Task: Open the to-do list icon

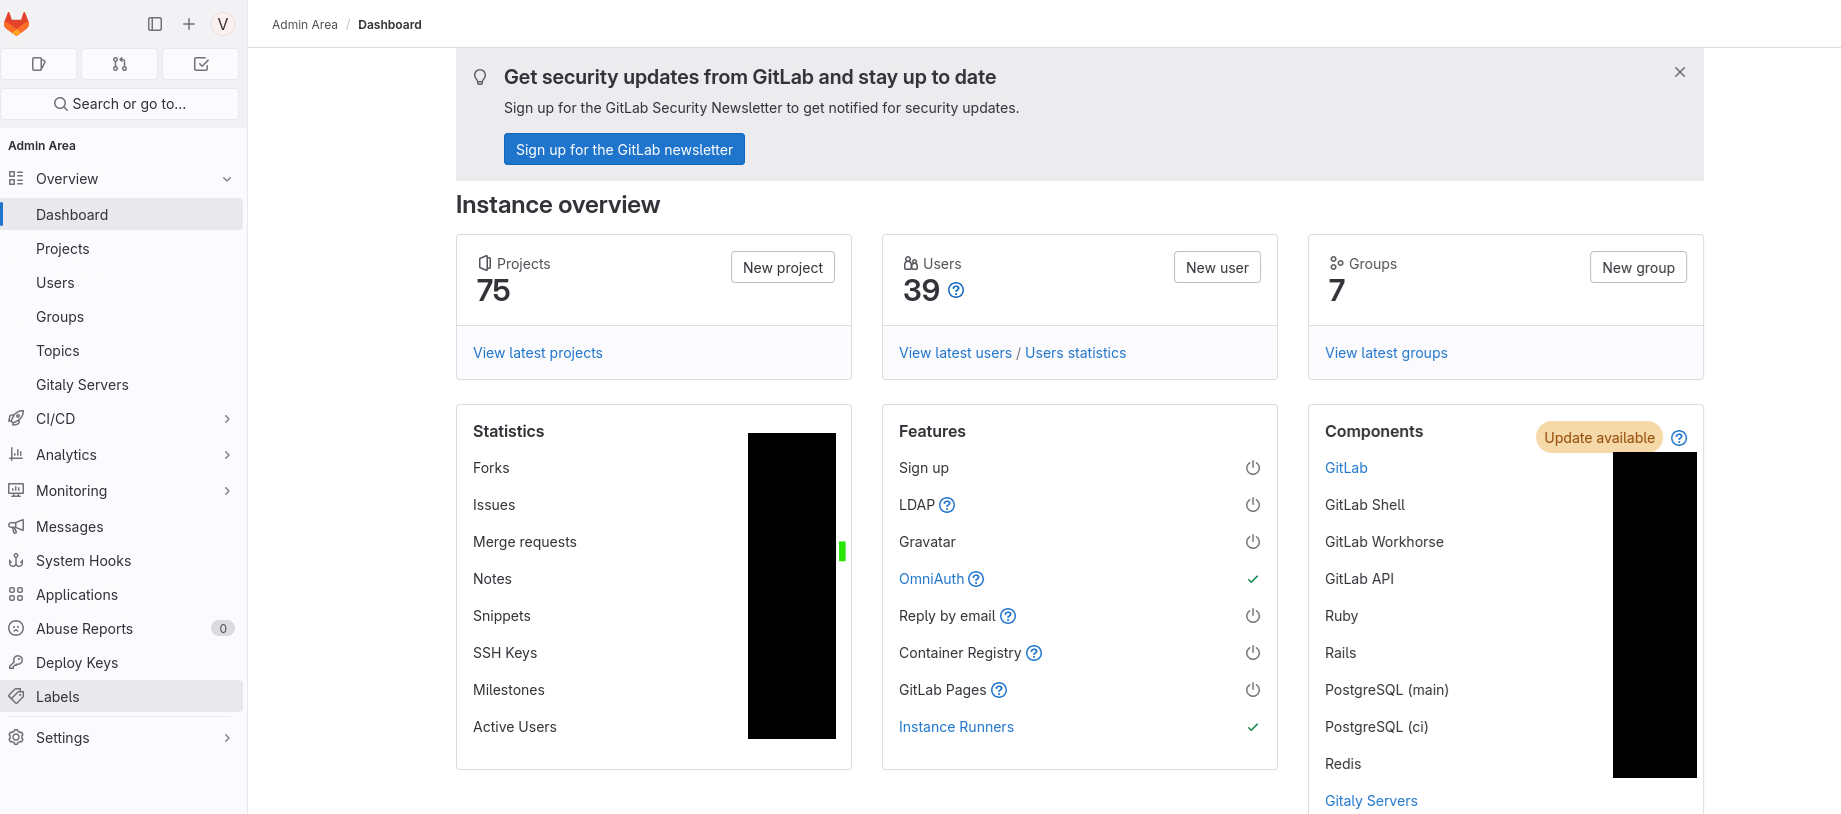Action: tap(201, 64)
